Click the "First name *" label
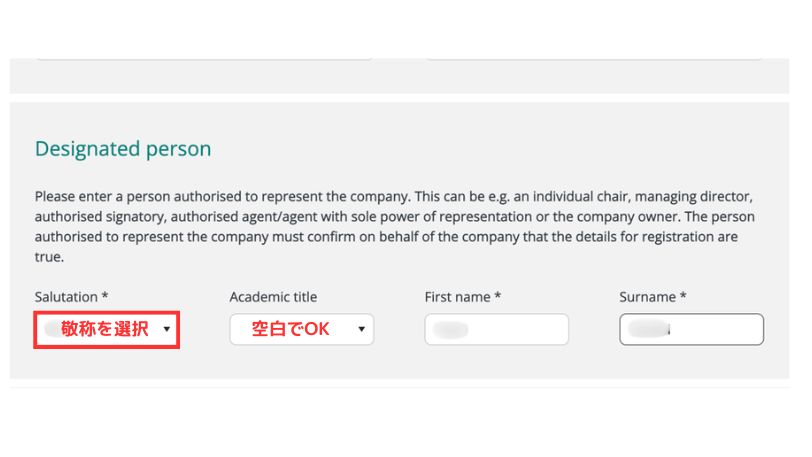Viewport: 812px width, 457px height. coord(462,297)
